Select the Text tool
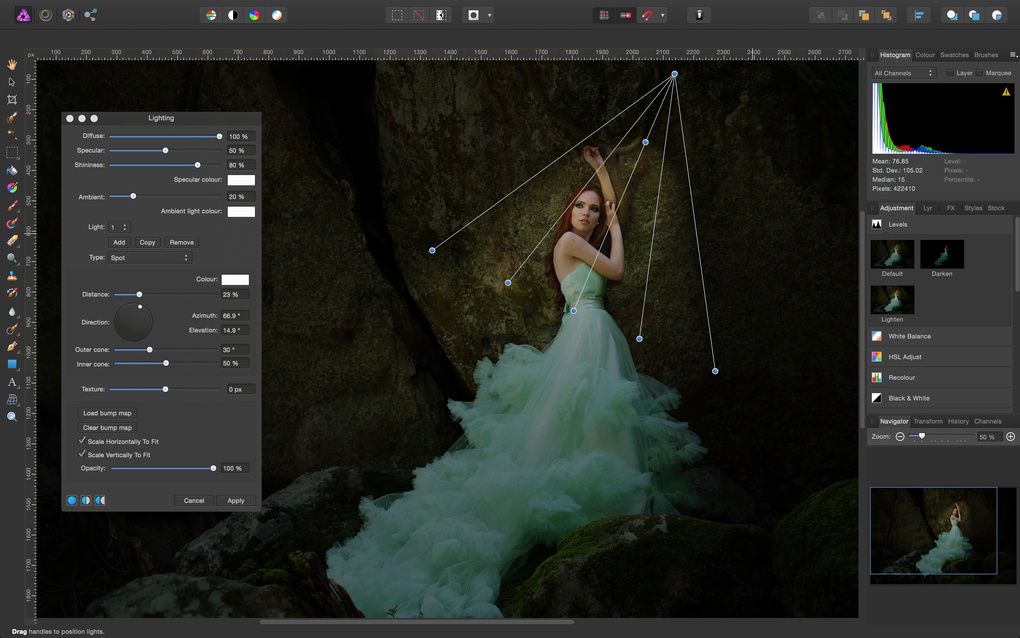This screenshot has height=638, width=1020. point(12,382)
